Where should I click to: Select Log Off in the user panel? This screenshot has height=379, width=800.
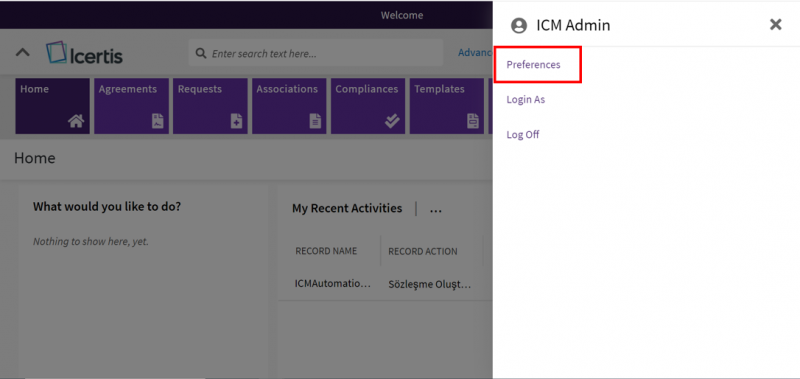[x=522, y=135]
